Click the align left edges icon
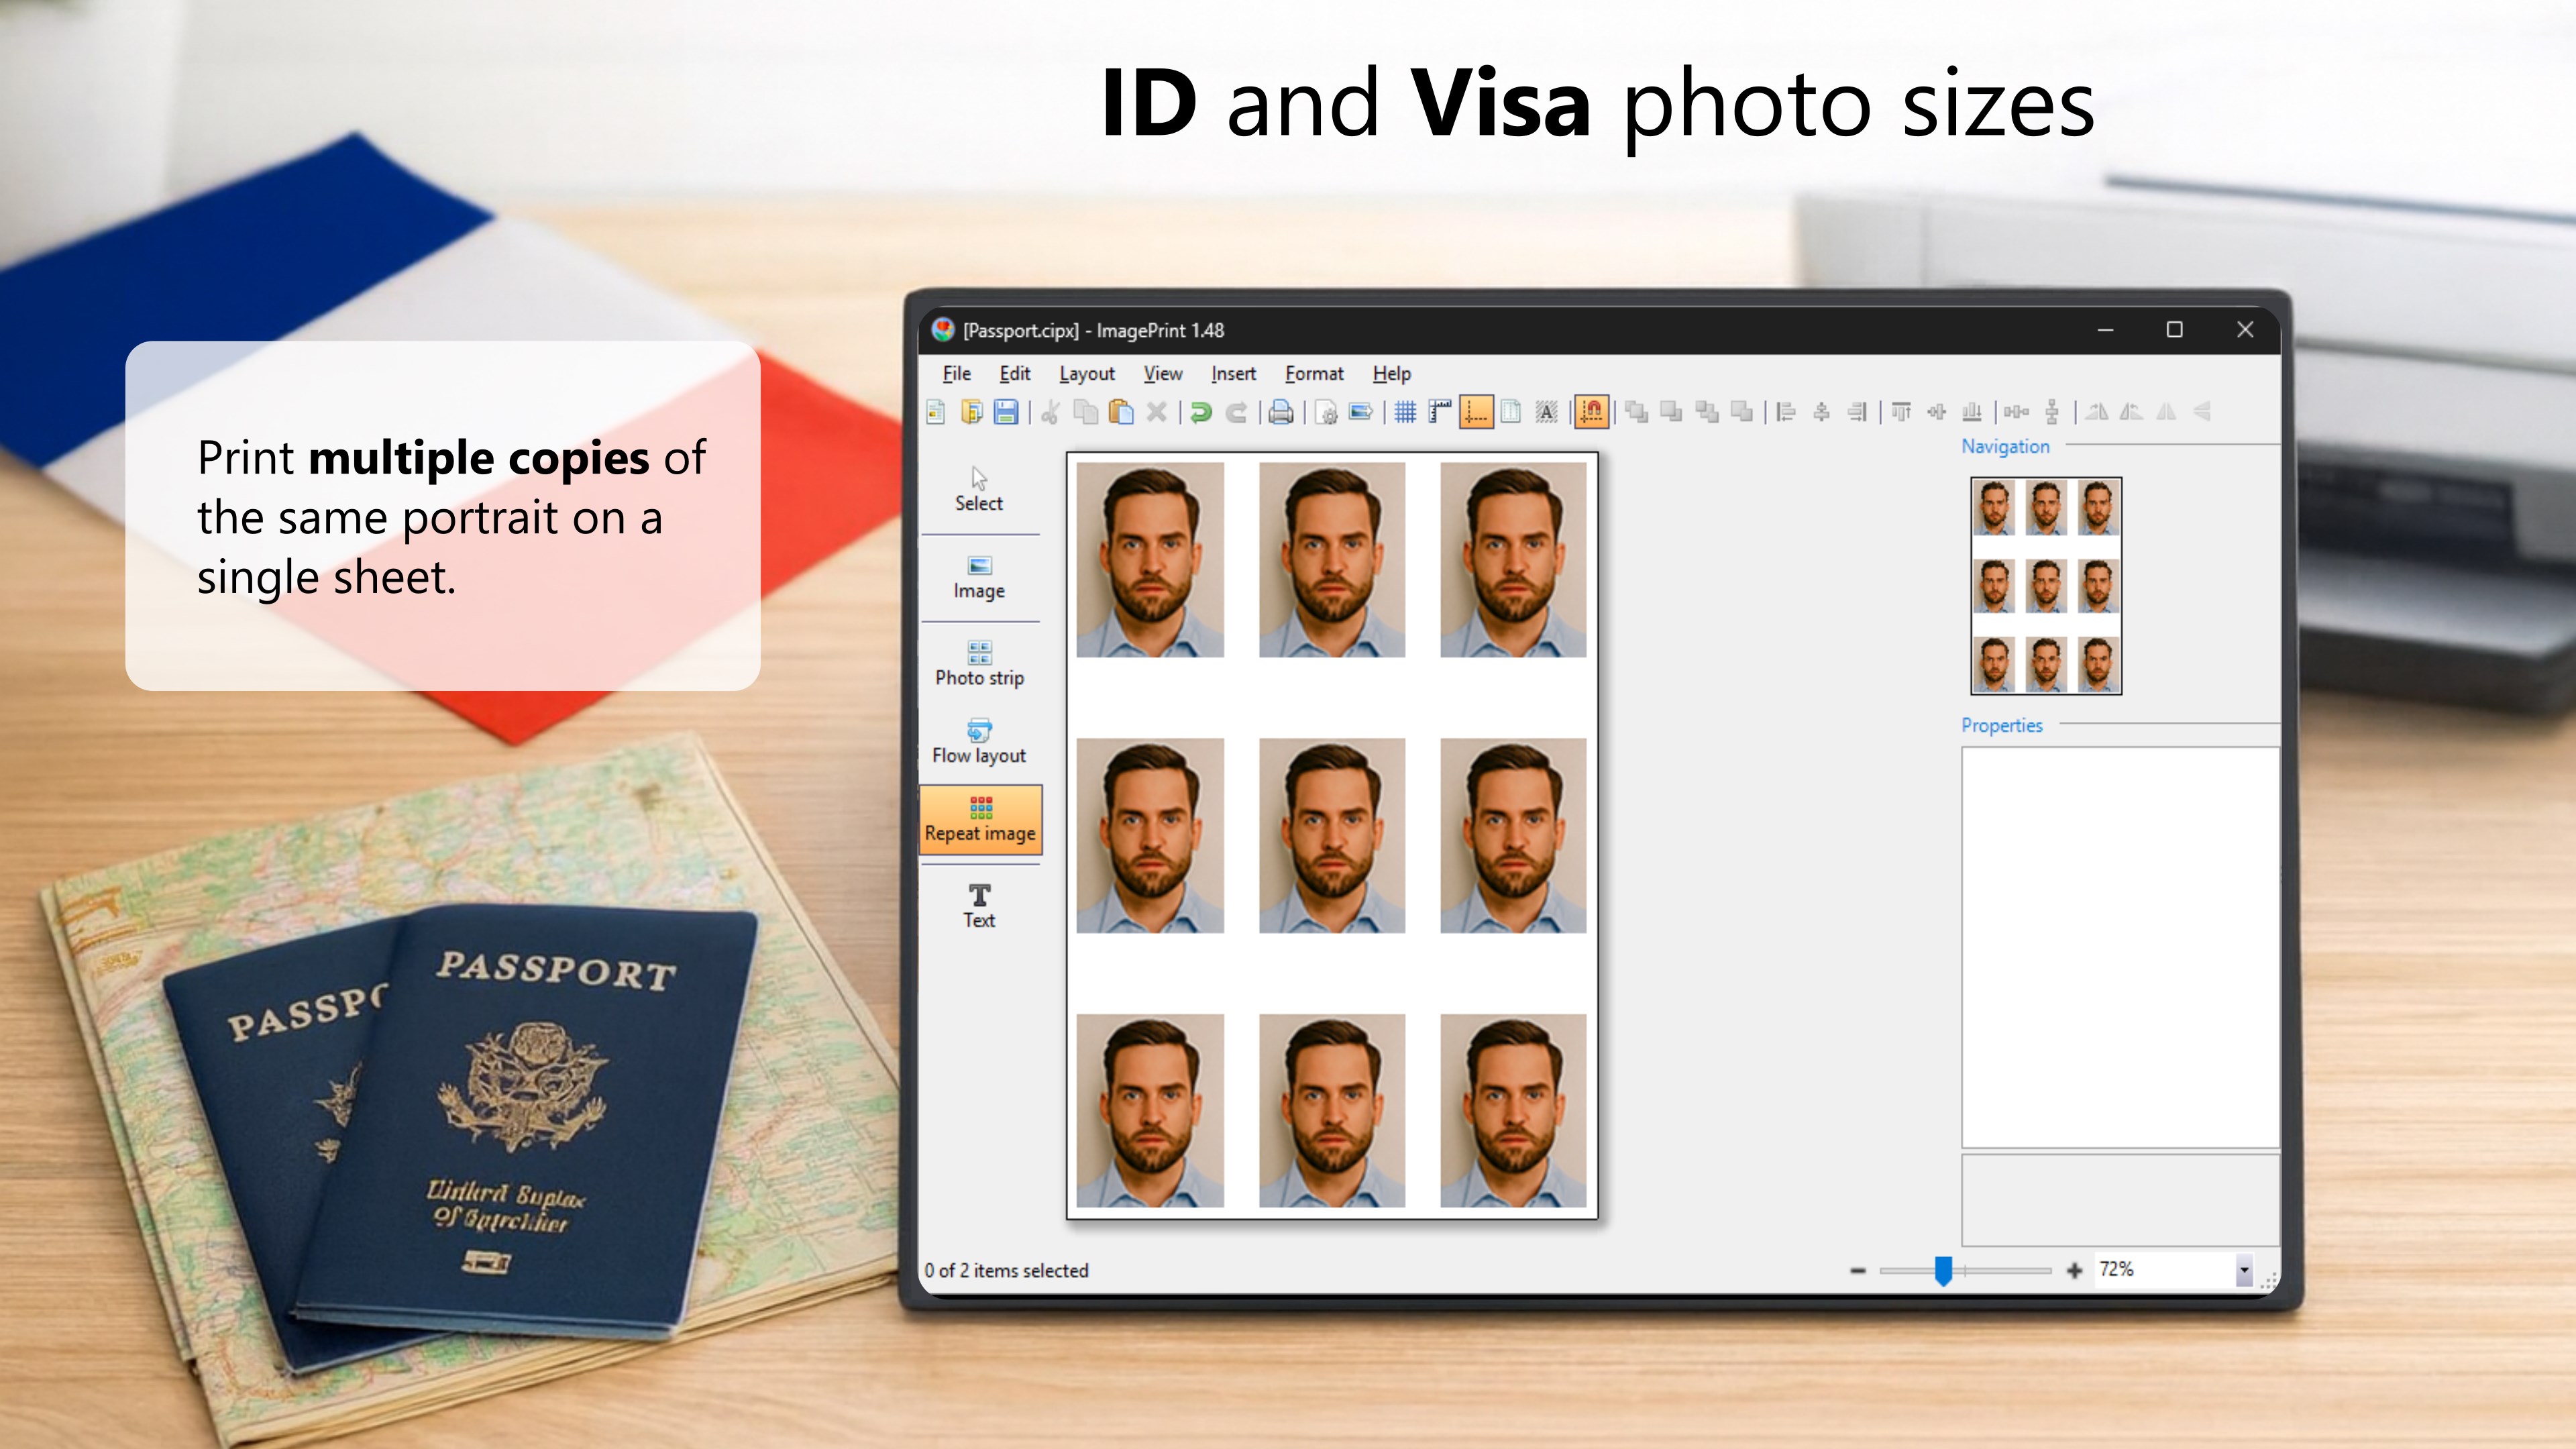This screenshot has height=1449, width=2576. (1786, 412)
